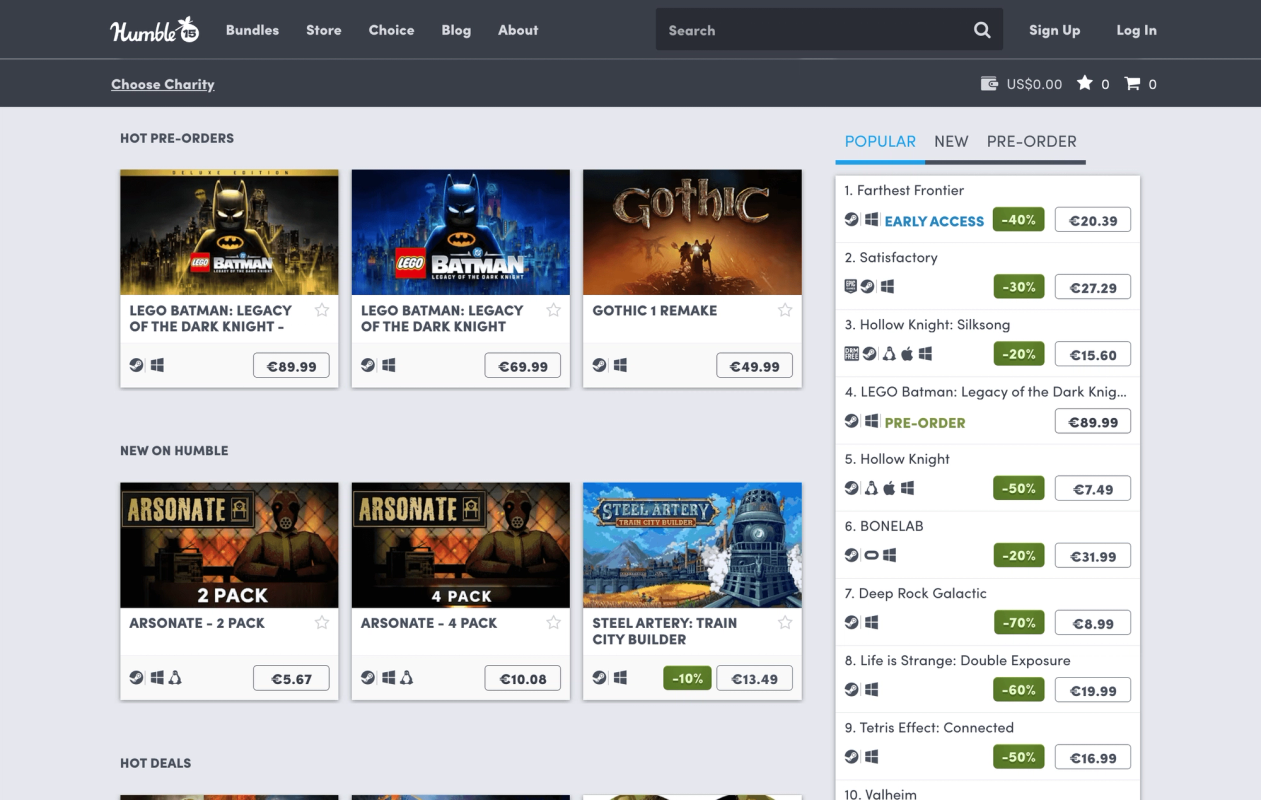Open '6. BONELAB' list title
The width and height of the screenshot is (1261, 800).
pos(884,526)
